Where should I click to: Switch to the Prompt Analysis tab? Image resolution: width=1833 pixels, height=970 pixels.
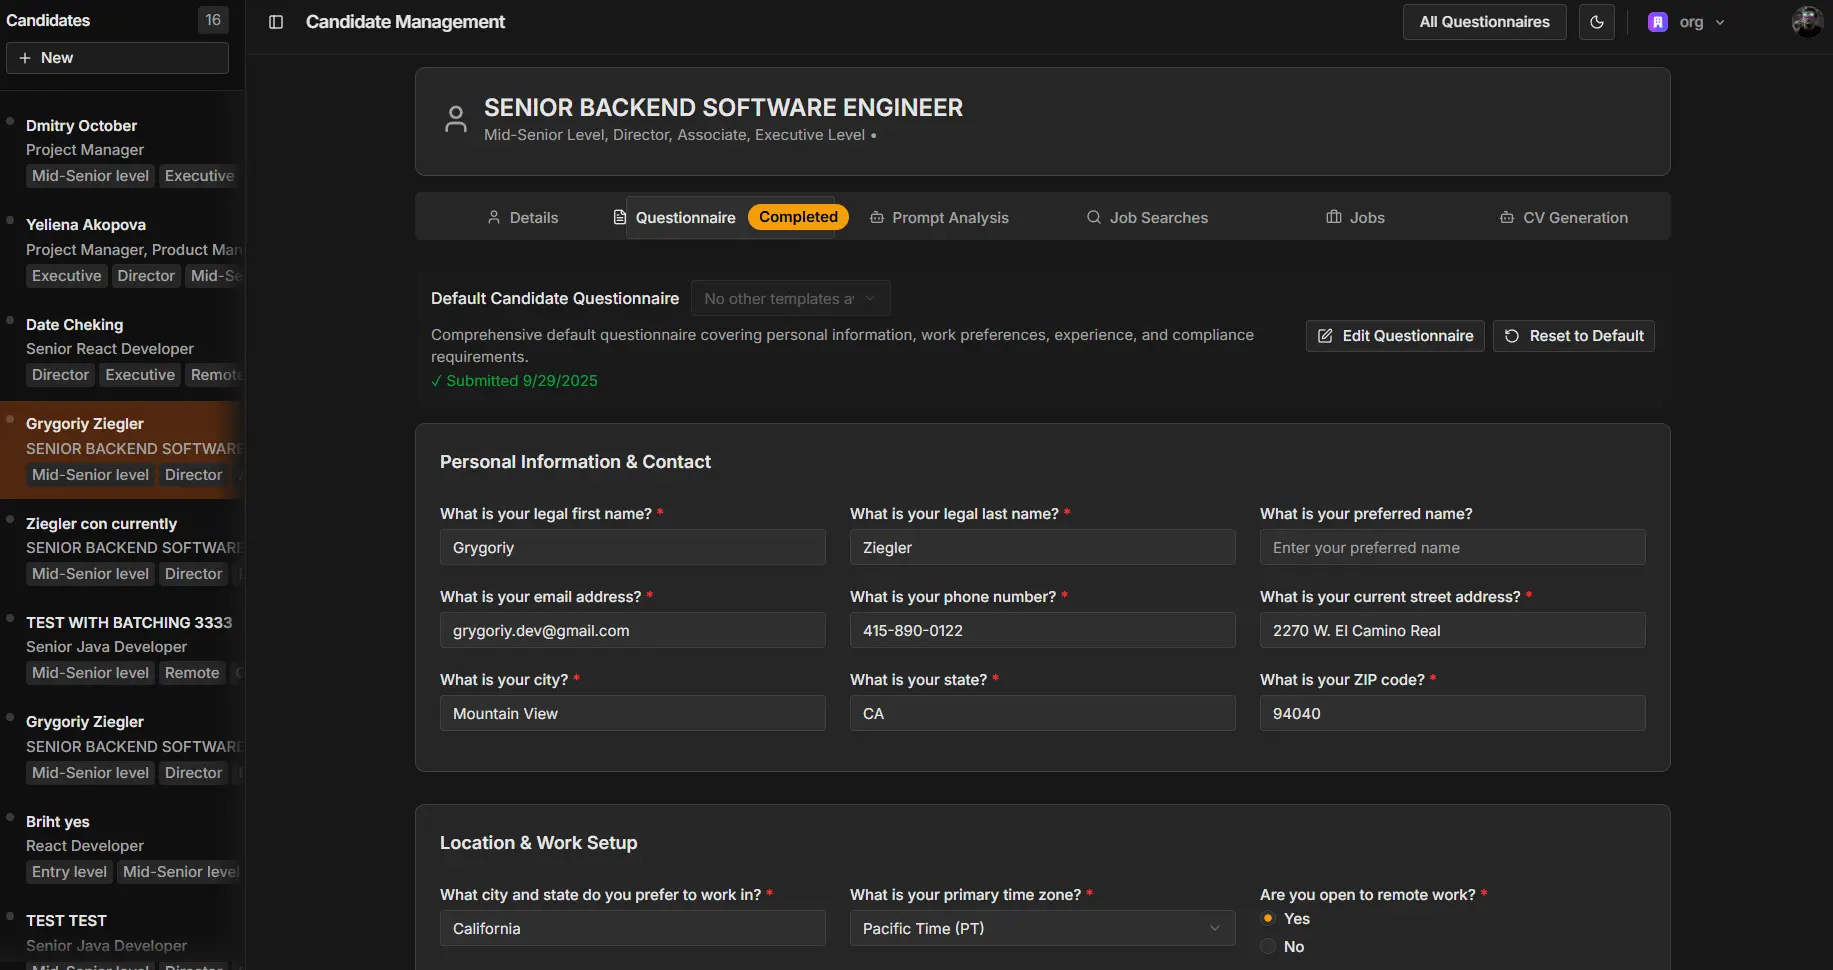click(x=939, y=218)
